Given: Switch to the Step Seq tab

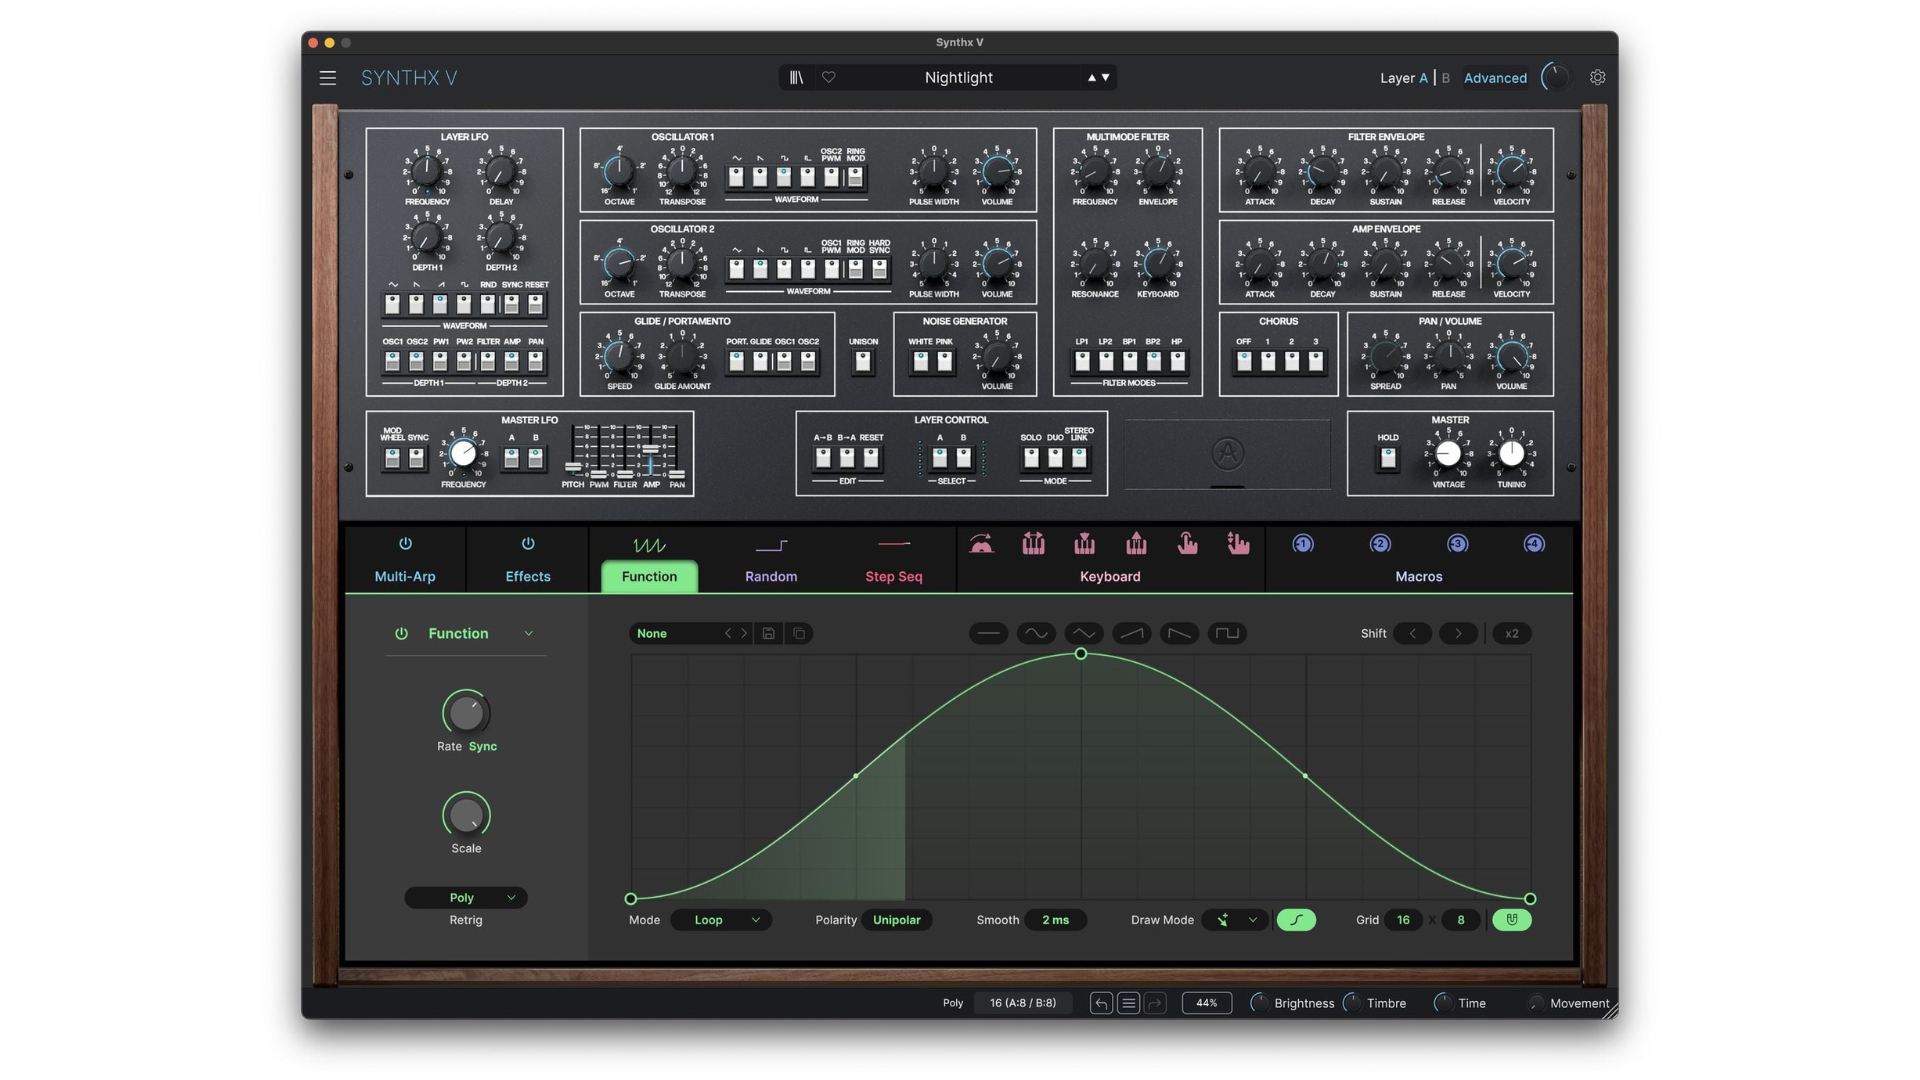Looking at the screenshot, I should click(x=894, y=576).
